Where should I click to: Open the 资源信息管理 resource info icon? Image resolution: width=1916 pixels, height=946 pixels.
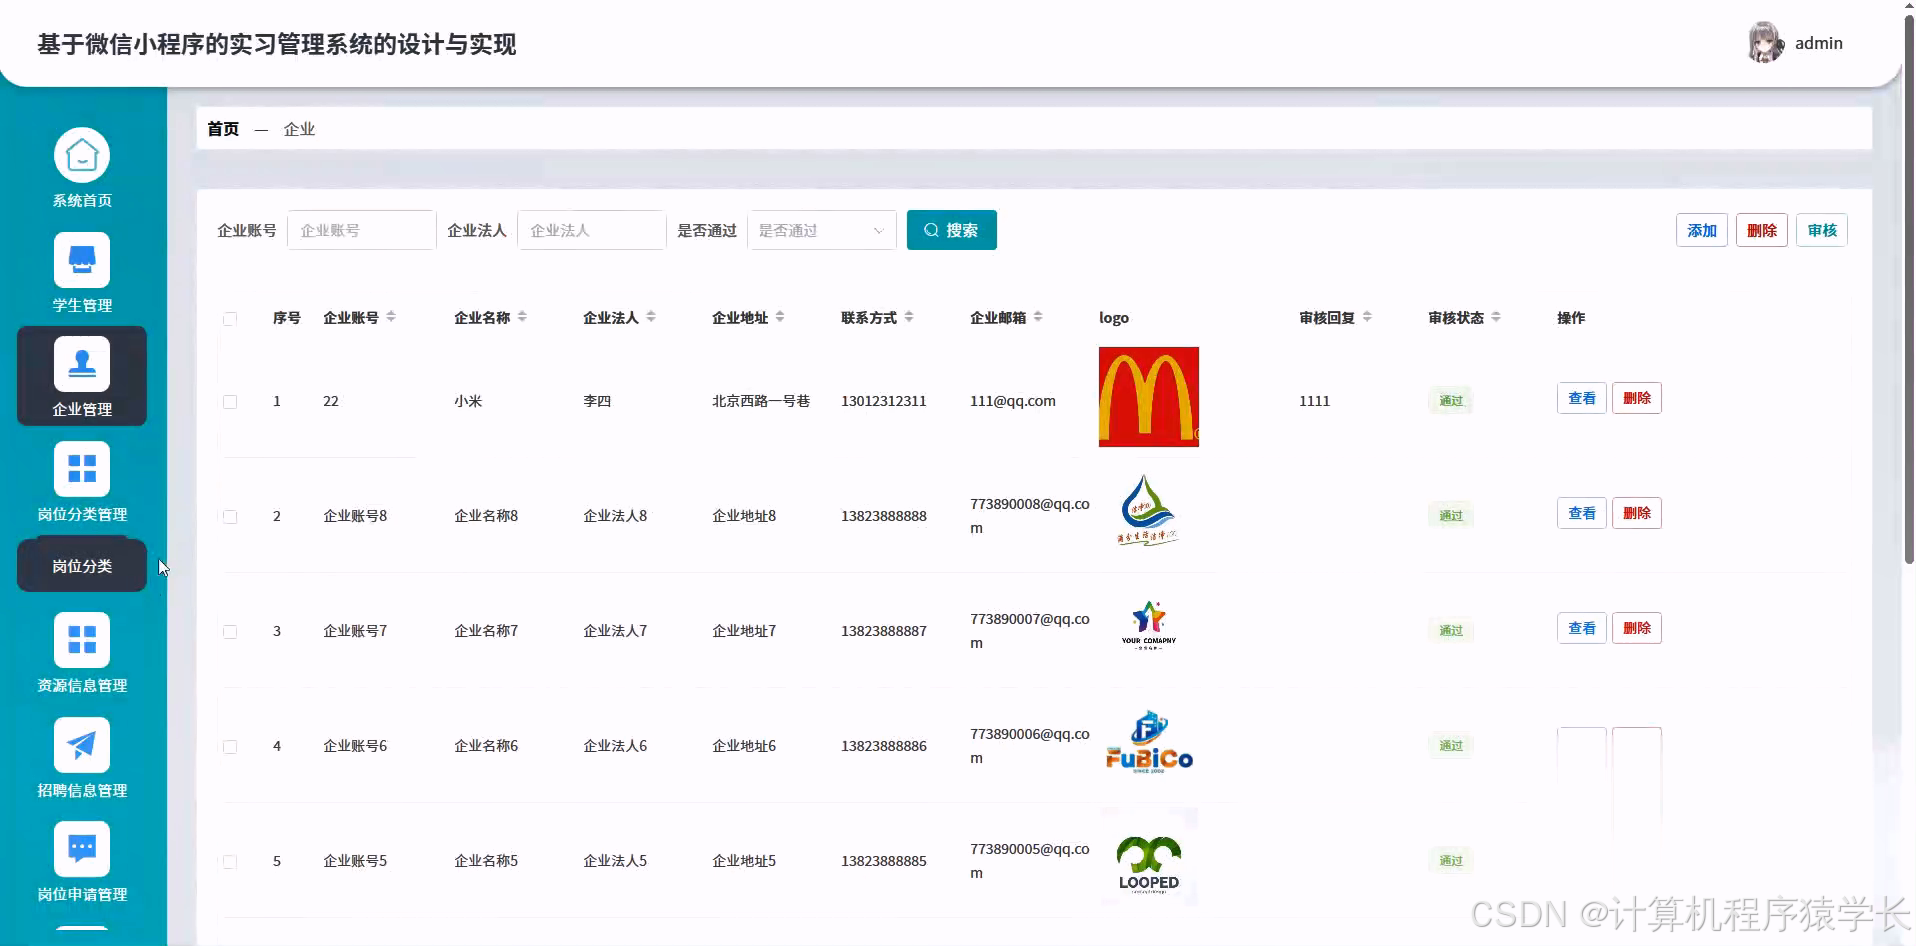tap(82, 640)
